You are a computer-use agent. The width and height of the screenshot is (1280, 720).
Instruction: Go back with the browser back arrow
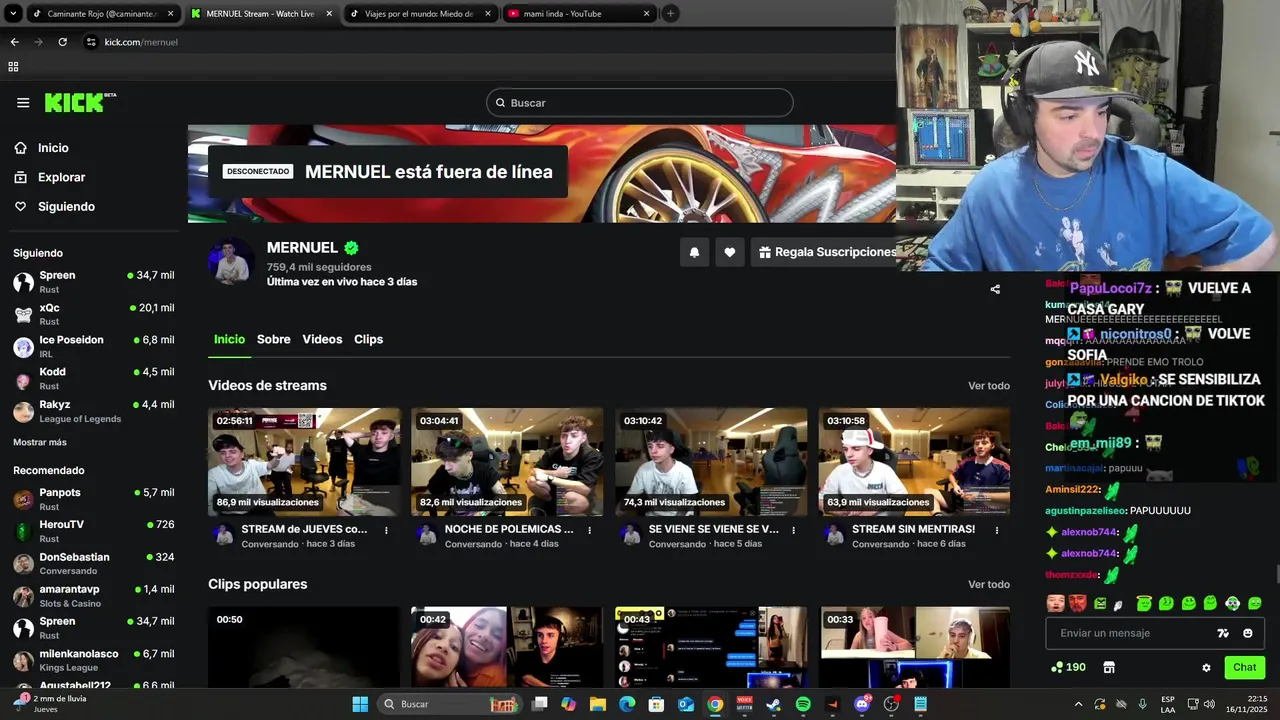click(x=14, y=42)
